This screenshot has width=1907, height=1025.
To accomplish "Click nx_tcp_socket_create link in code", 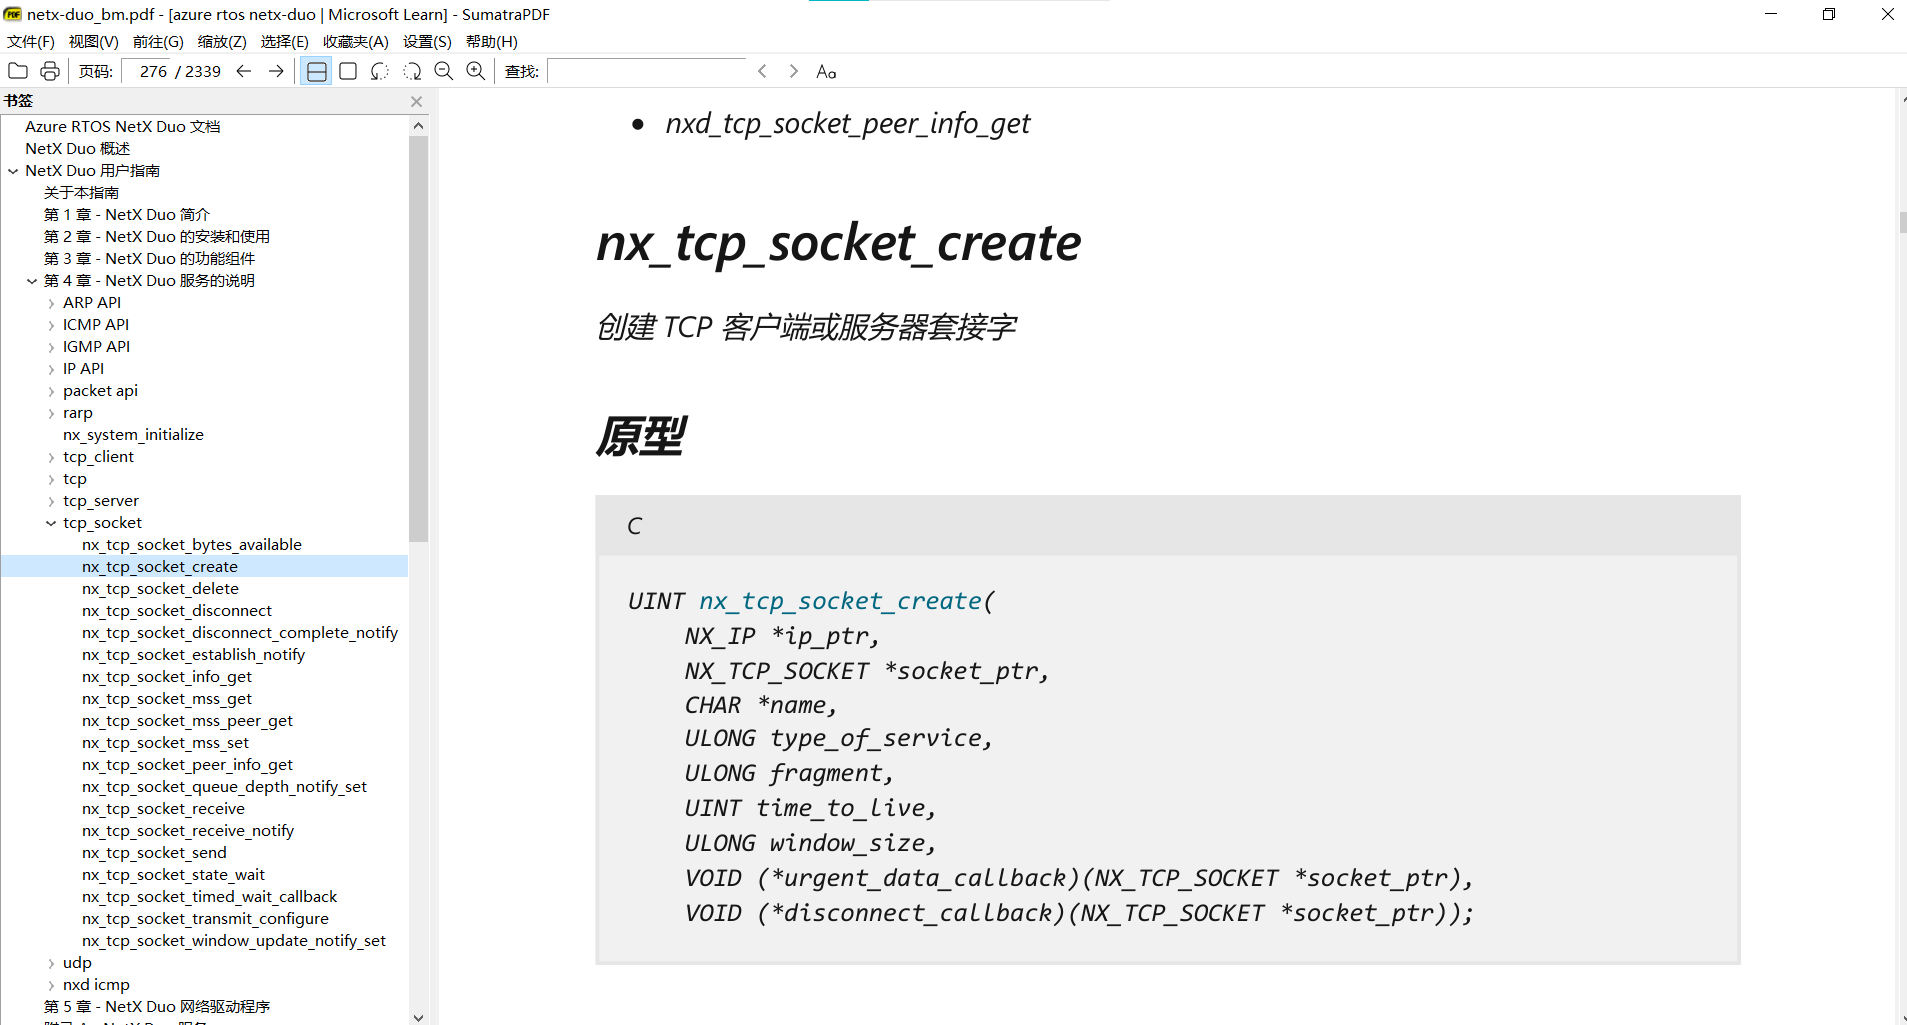I will coord(840,601).
